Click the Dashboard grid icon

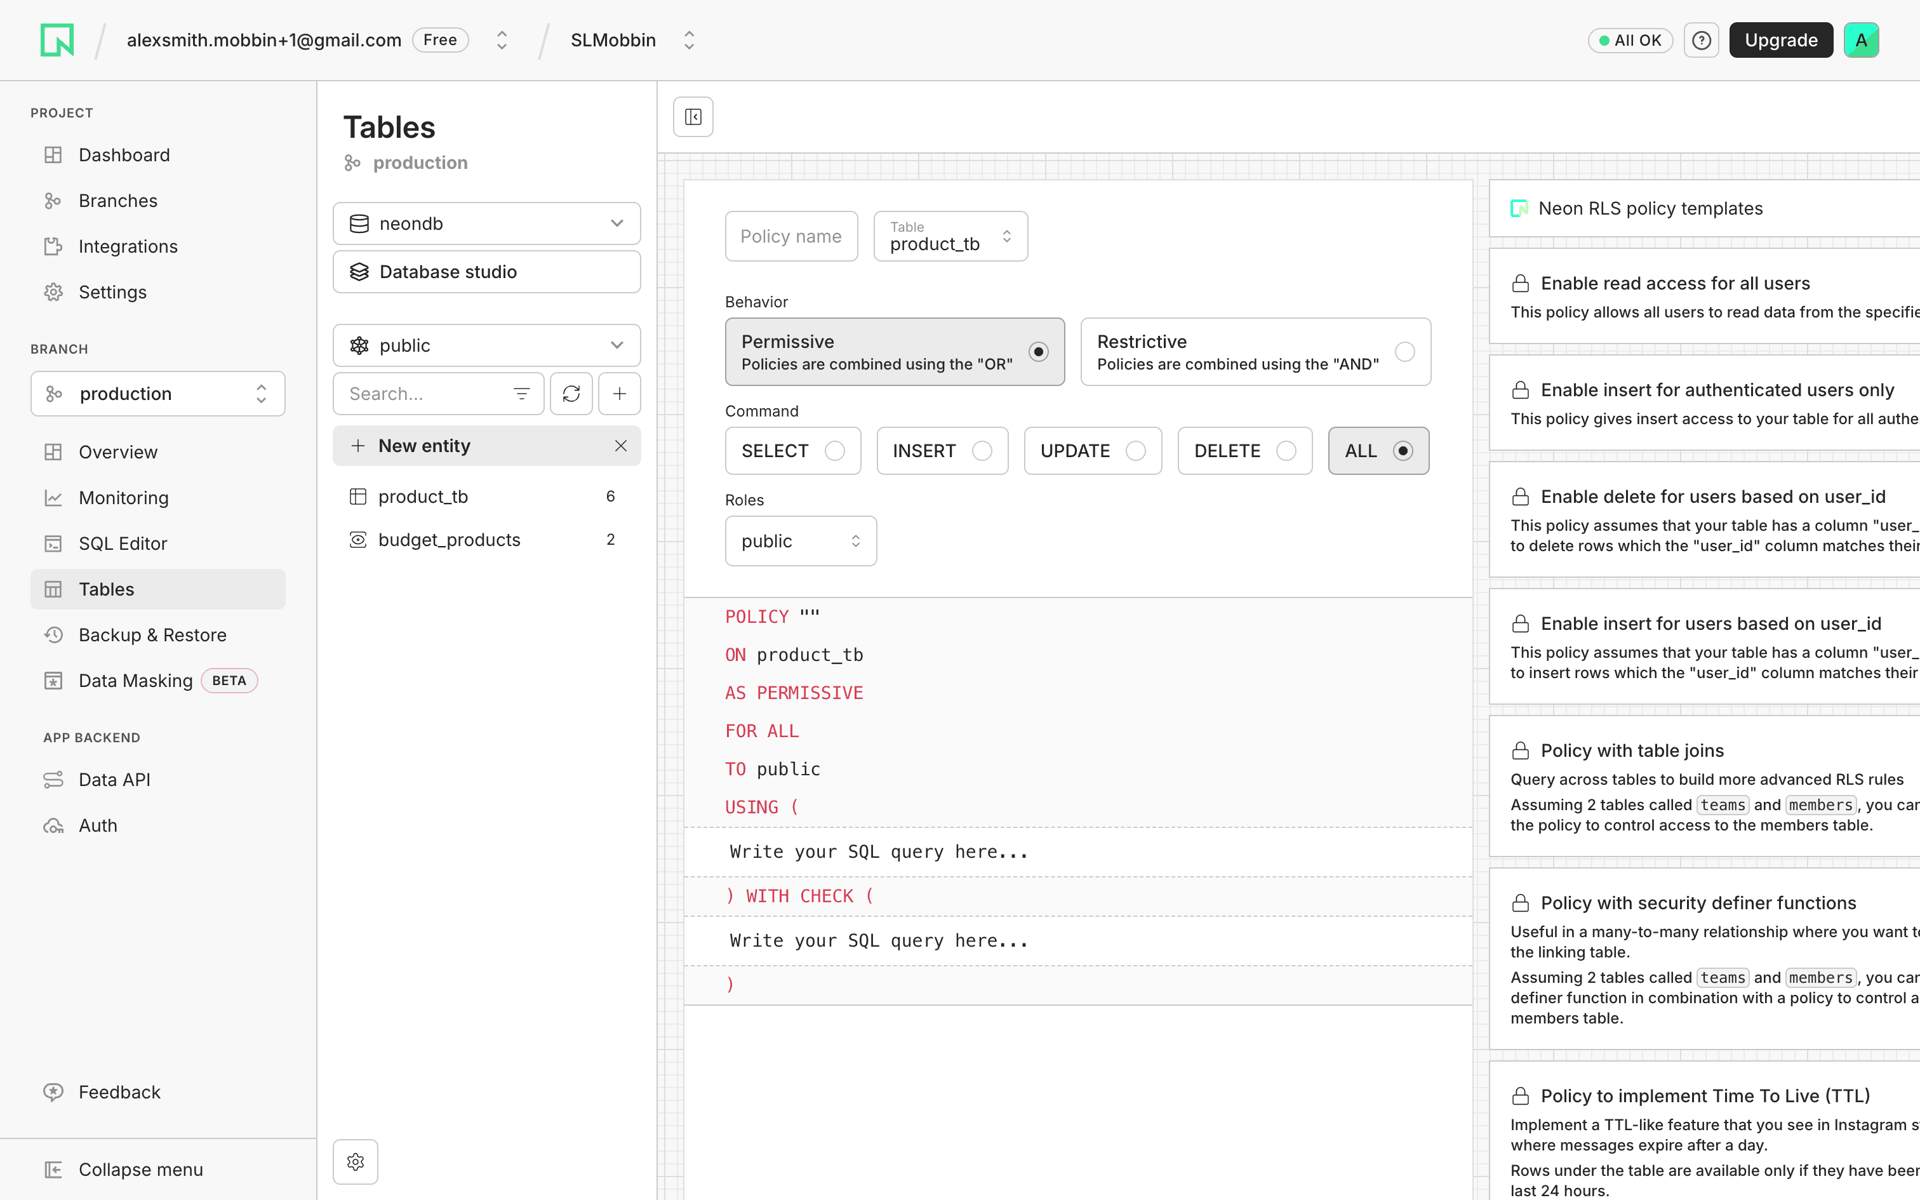coord(53,155)
